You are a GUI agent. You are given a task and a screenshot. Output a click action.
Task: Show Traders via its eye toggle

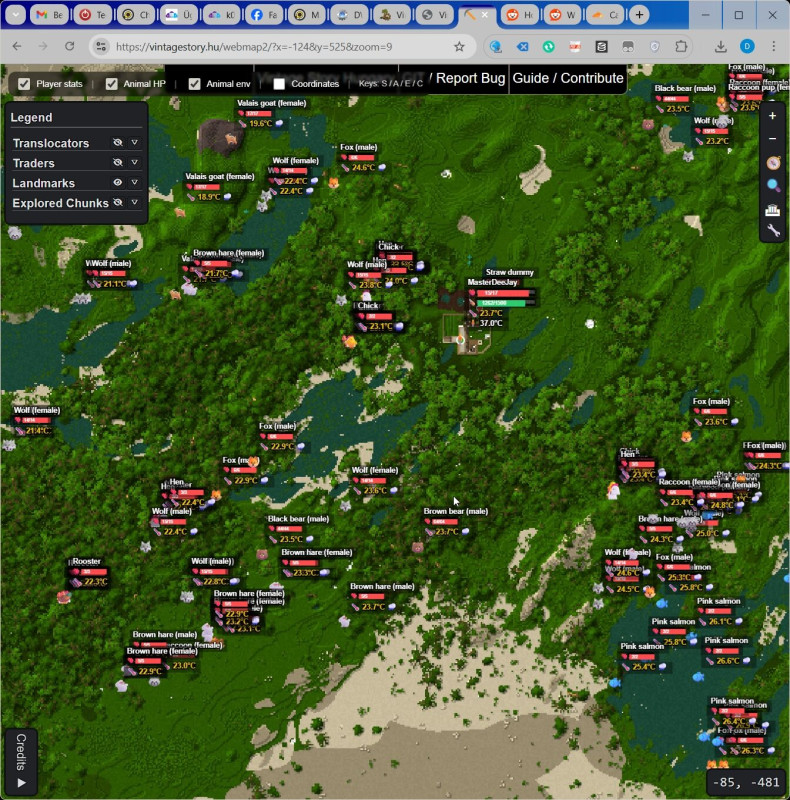[118, 162]
